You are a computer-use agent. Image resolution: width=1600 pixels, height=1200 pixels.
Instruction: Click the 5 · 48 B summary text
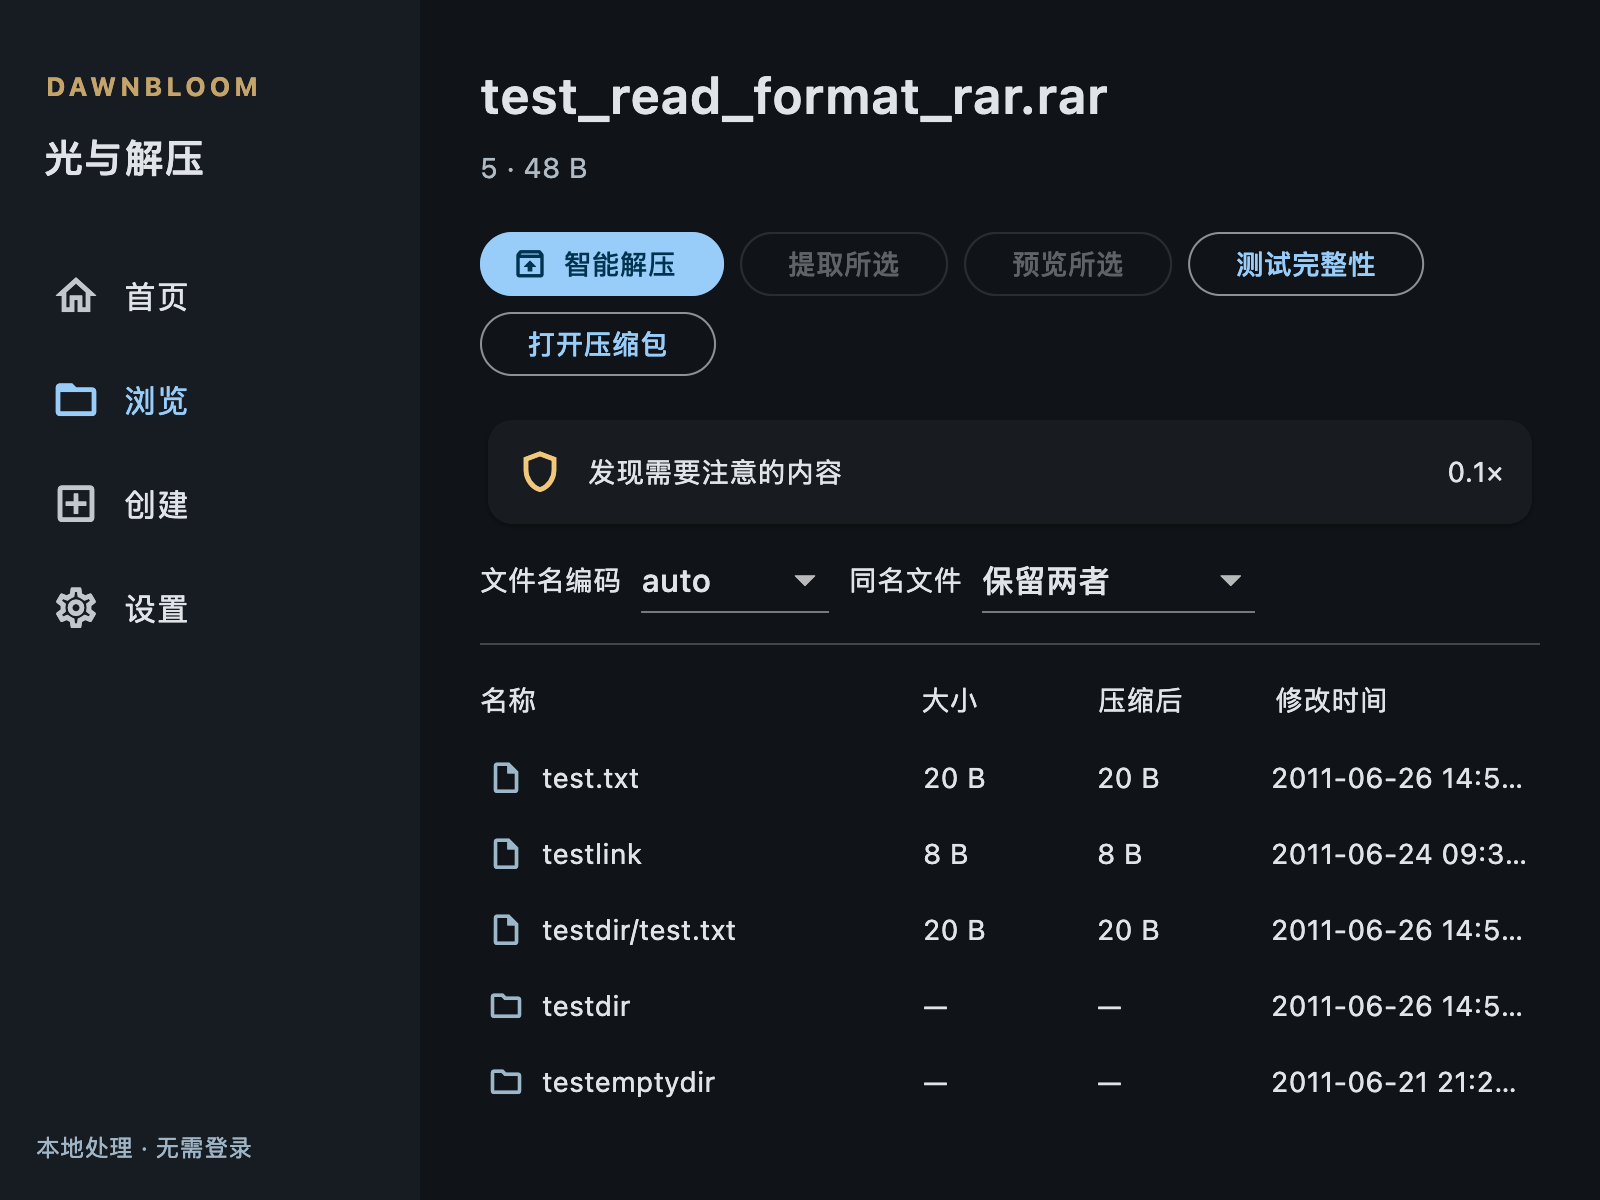pos(534,168)
